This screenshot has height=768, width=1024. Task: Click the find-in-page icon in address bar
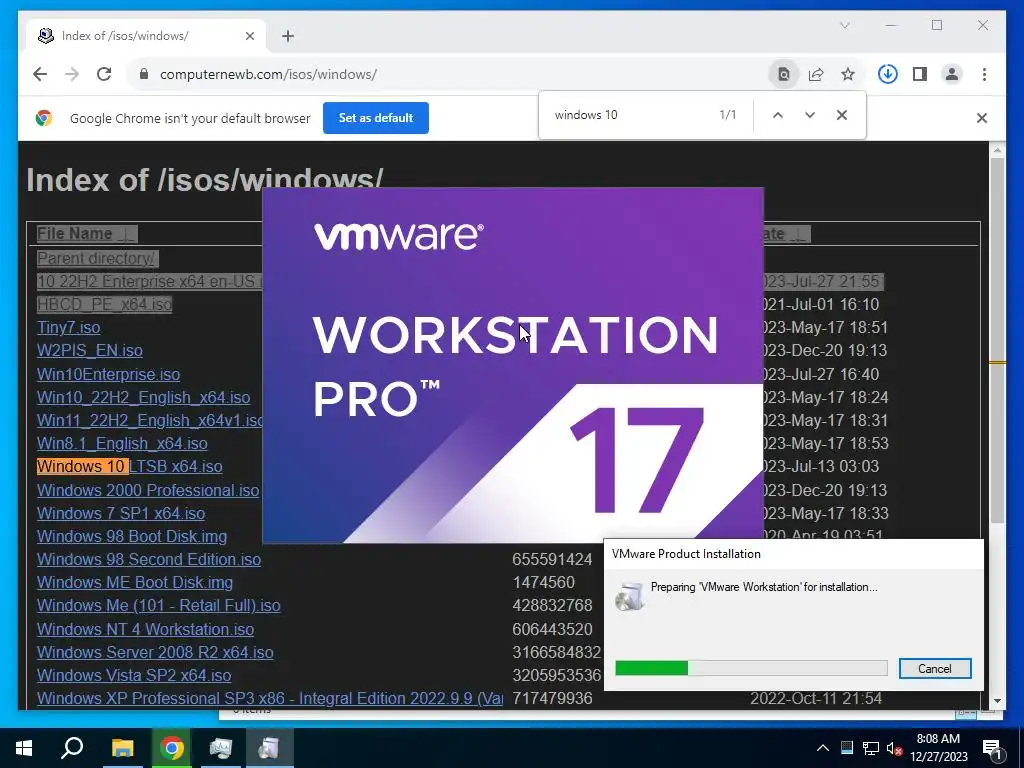(x=784, y=74)
